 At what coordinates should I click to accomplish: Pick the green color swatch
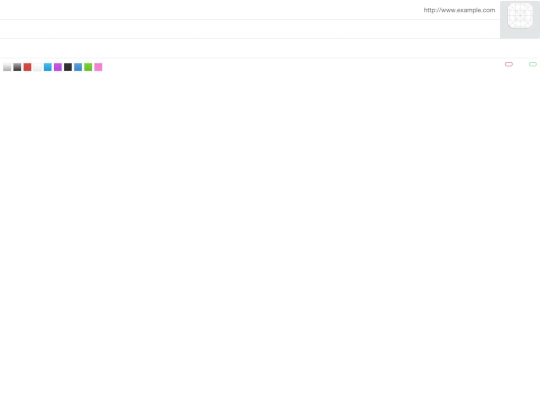click(88, 67)
